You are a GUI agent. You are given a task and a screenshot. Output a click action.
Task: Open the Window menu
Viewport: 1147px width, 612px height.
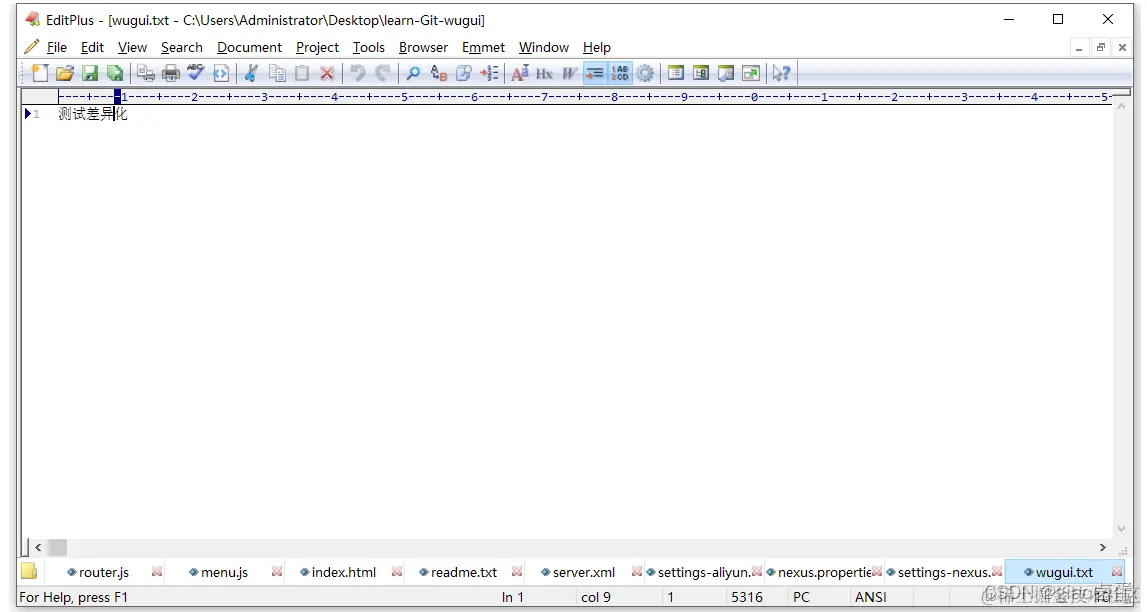pos(544,48)
